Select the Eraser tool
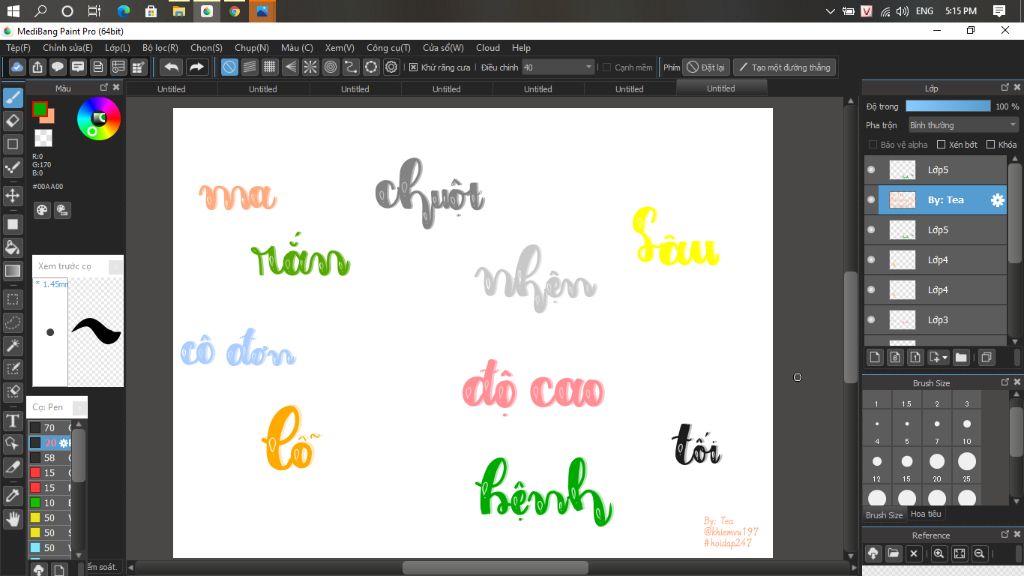The width and height of the screenshot is (1024, 576). [x=12, y=121]
